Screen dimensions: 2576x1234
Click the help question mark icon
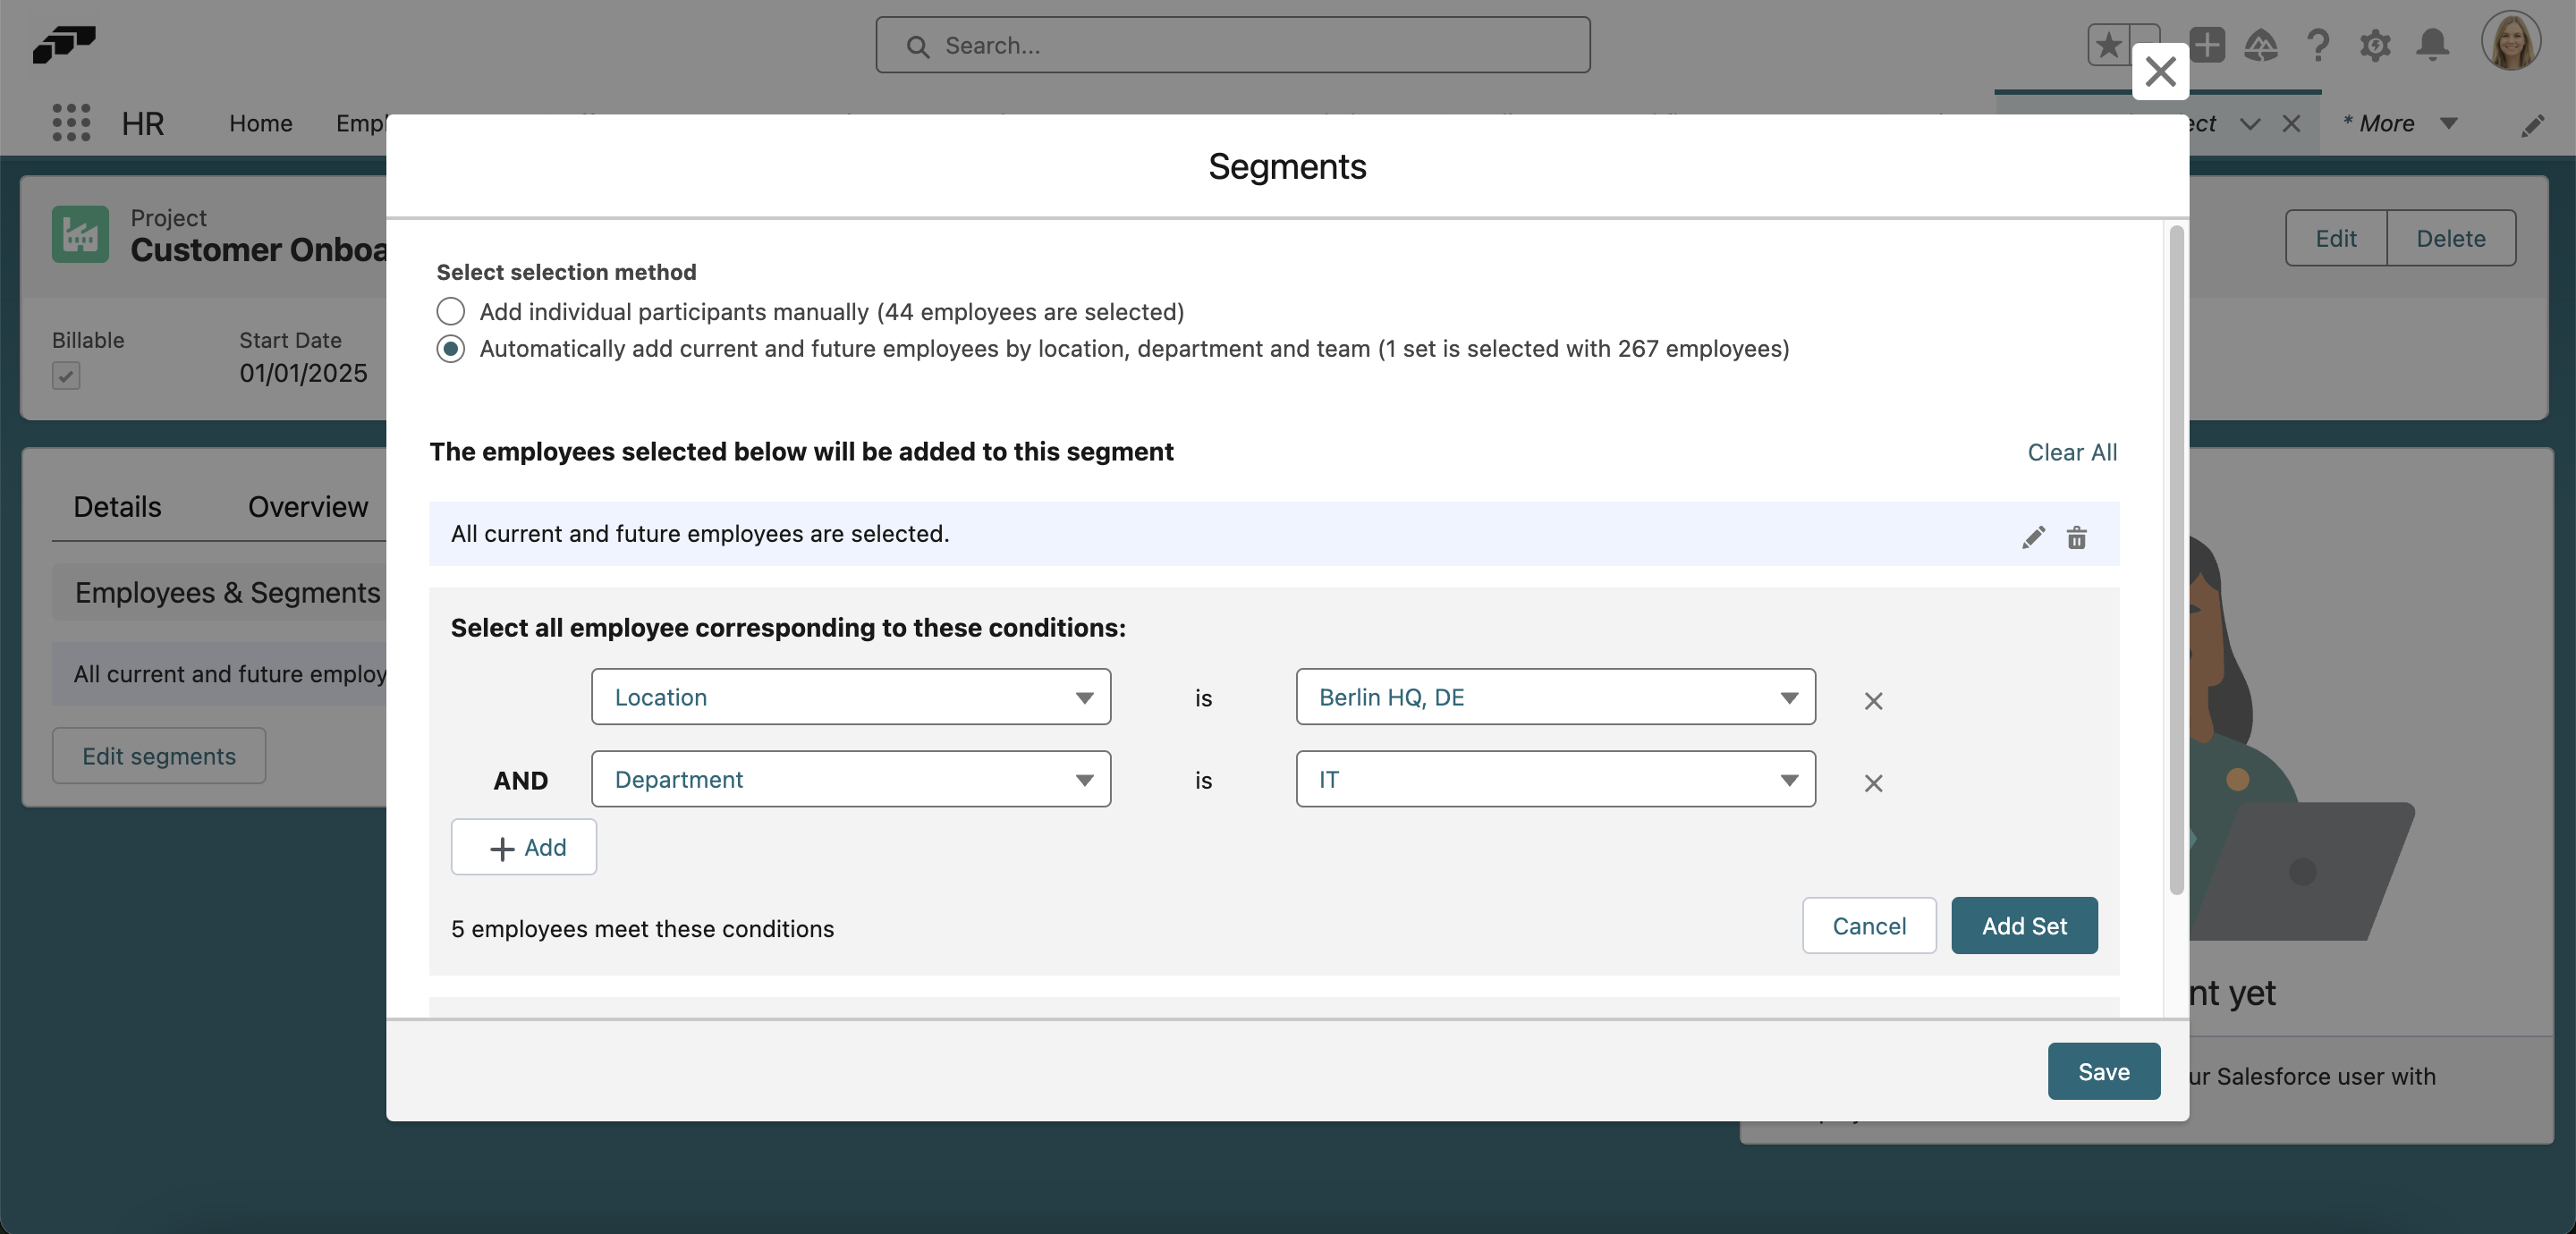(2318, 45)
